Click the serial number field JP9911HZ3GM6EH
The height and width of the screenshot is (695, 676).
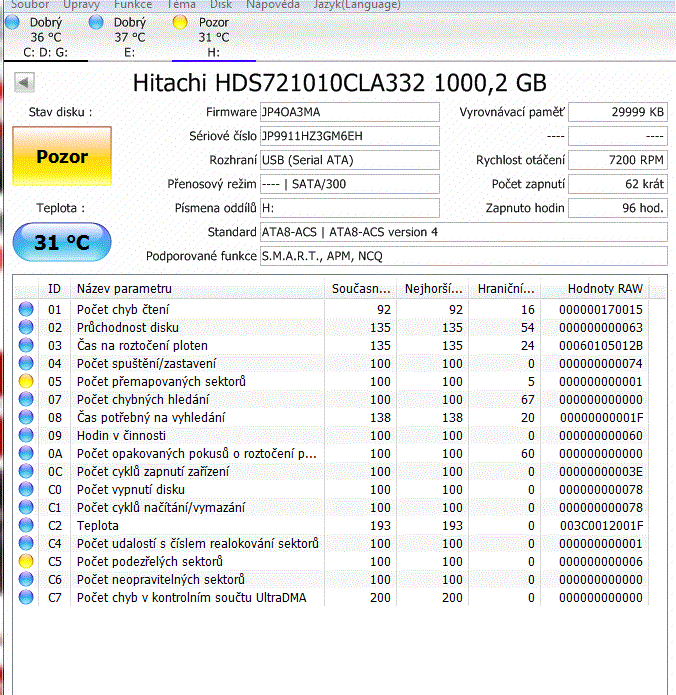349,136
